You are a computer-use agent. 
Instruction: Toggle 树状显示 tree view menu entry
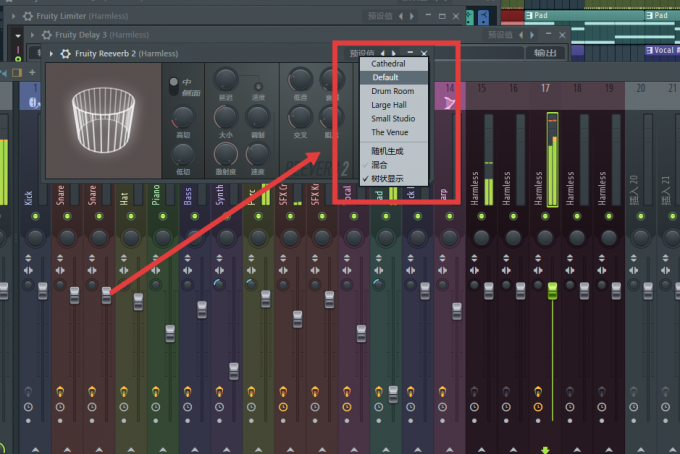[394, 178]
